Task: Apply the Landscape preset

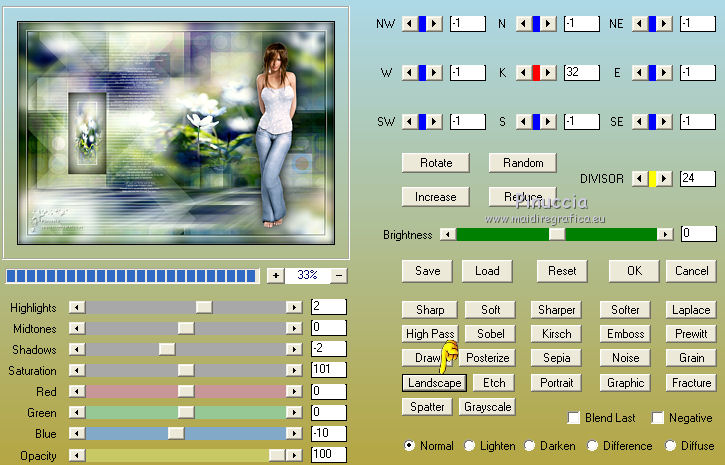Action: 435,383
